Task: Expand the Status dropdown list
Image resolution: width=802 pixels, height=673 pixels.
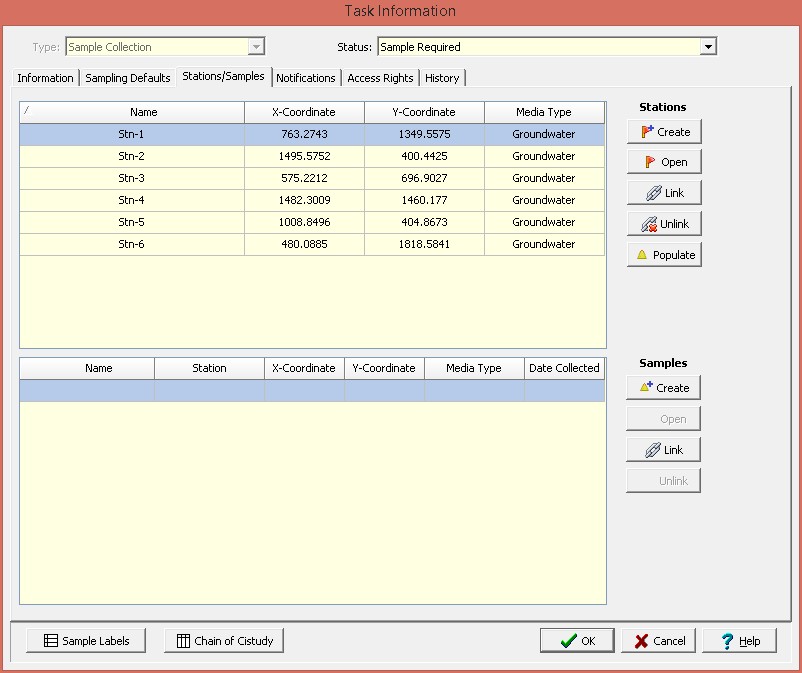Action: [x=708, y=47]
